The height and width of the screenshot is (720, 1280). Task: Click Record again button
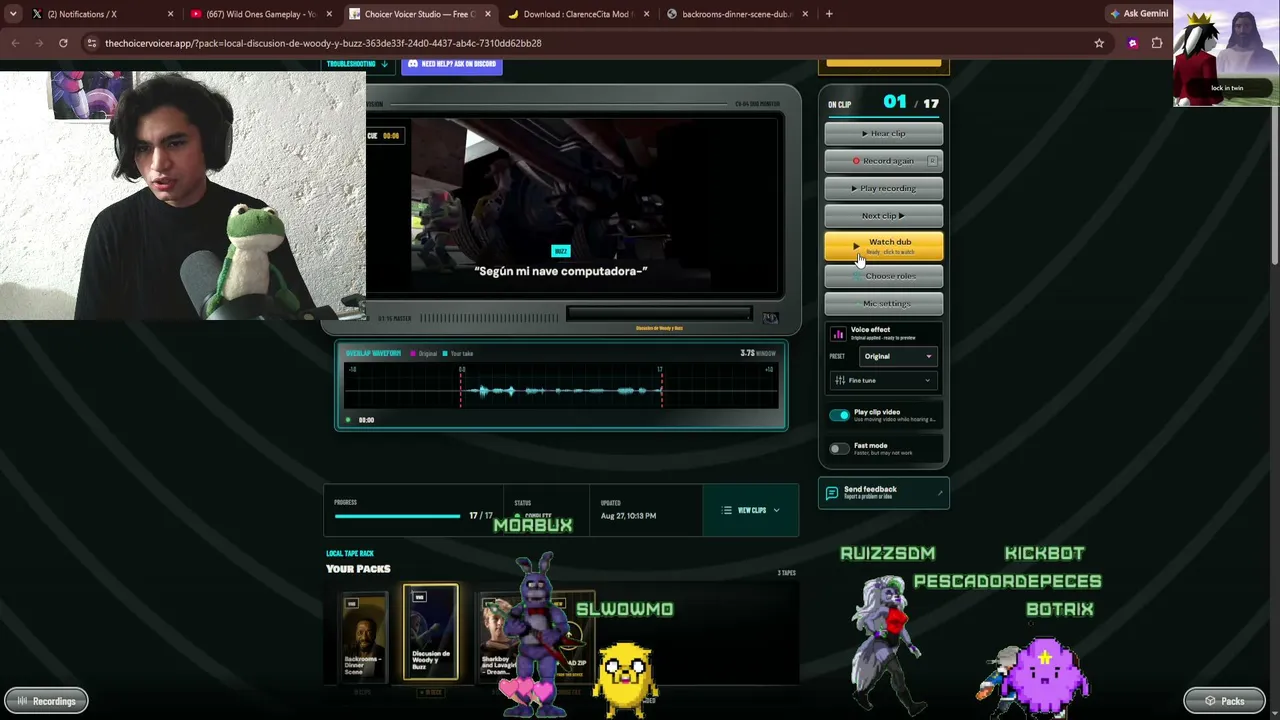tap(883, 160)
